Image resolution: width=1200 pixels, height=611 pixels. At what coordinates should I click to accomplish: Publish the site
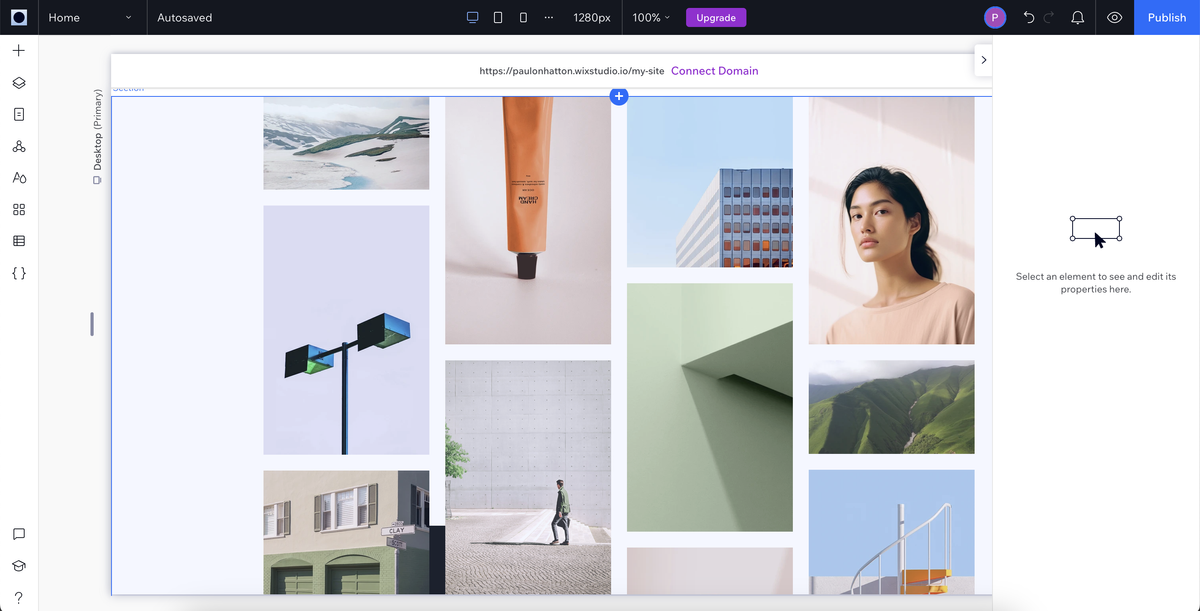point(1166,17)
